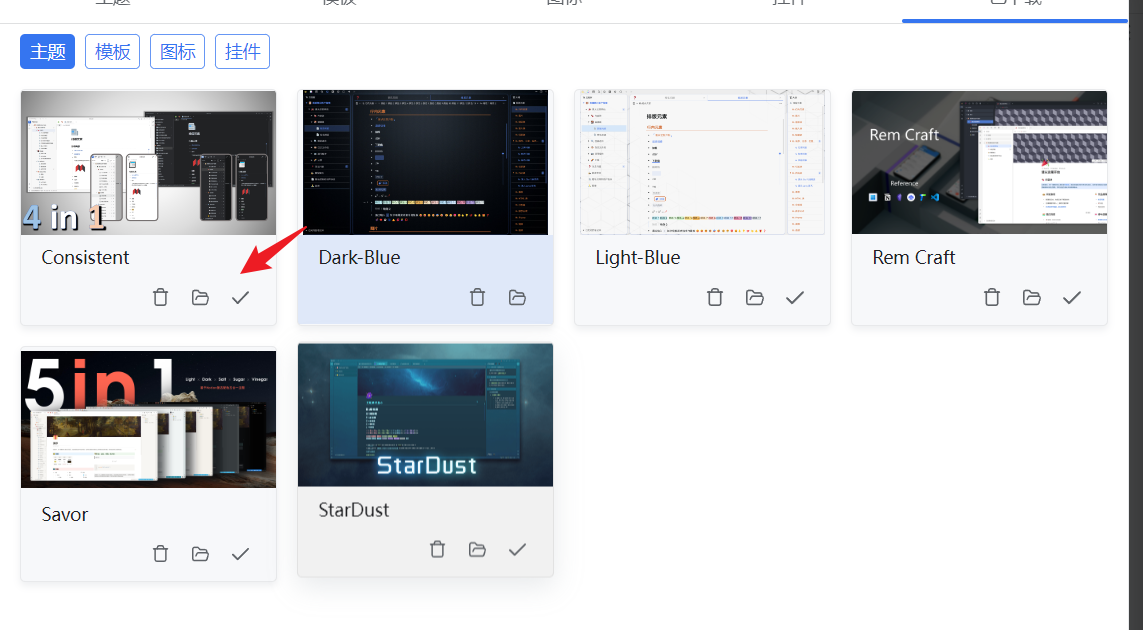Open the Savor 5 in 1 preview
This screenshot has height=630, width=1143.
coord(149,419)
